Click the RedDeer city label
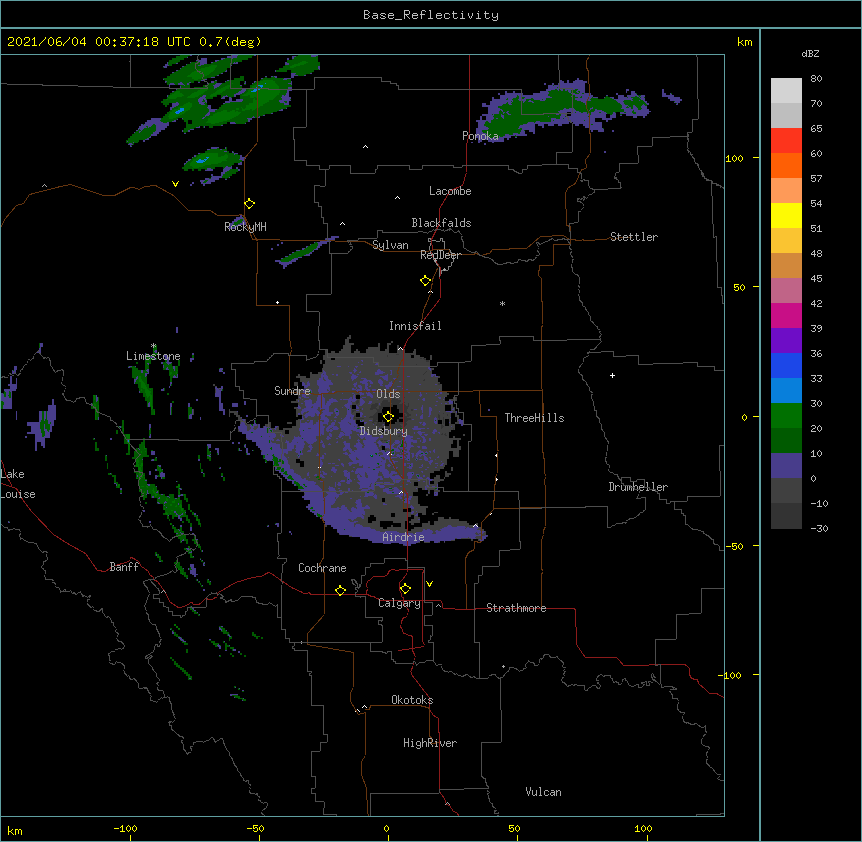 pyautogui.click(x=440, y=255)
